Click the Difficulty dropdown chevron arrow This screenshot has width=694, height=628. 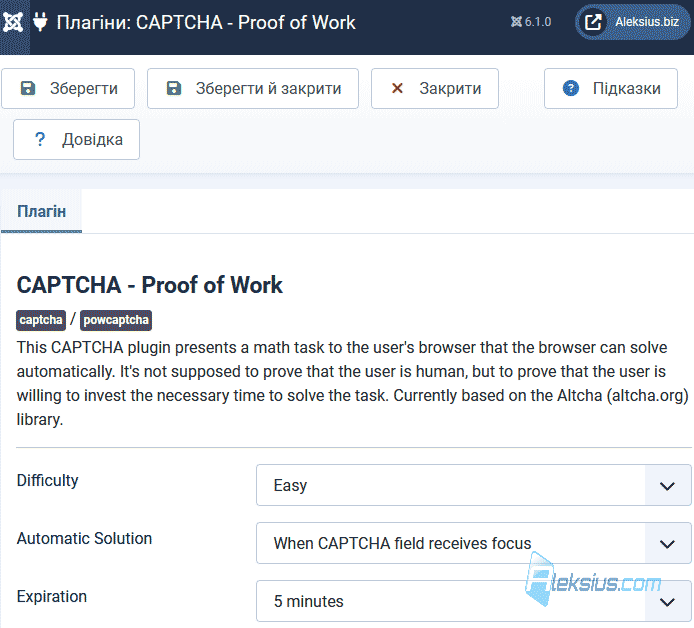pyautogui.click(x=667, y=486)
